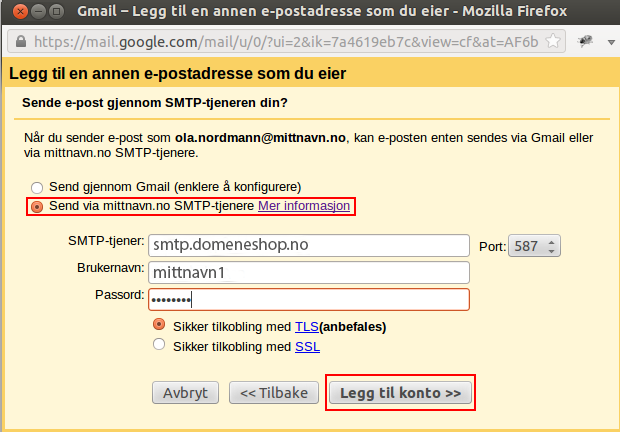Viewport: 620px width, 432px height.
Task: Go back with the '<< Tilbake' button
Action: tap(274, 393)
